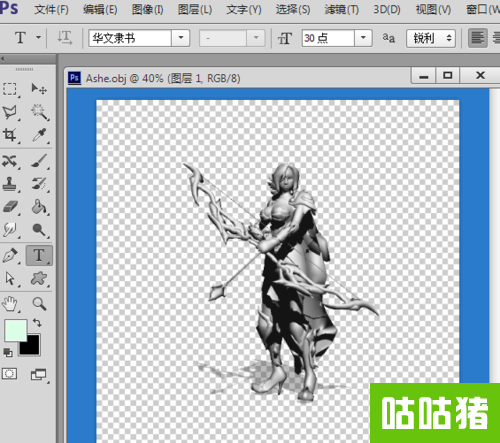Select the Brush tool
Viewport: 500px width, 443px height.
click(39, 161)
